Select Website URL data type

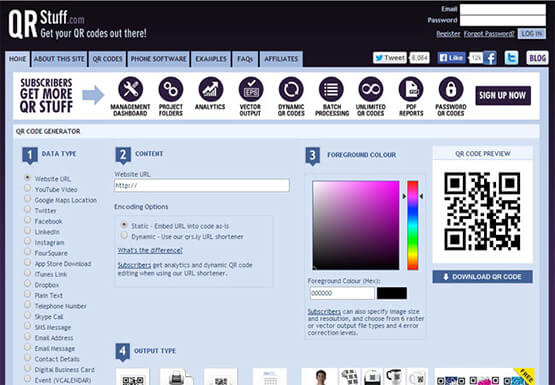pyautogui.click(x=28, y=178)
